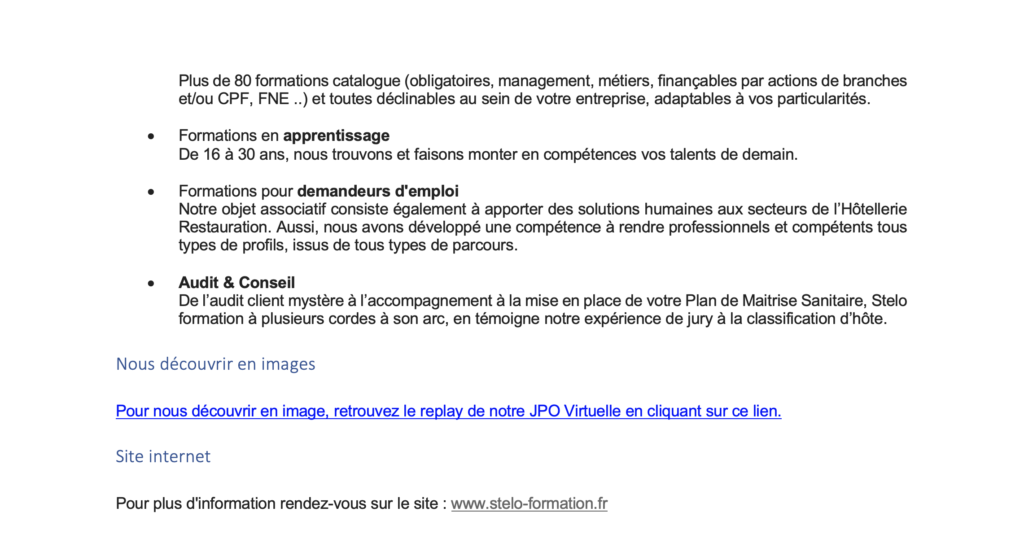
Task: Click the "Site internet" heading
Action: (x=163, y=457)
